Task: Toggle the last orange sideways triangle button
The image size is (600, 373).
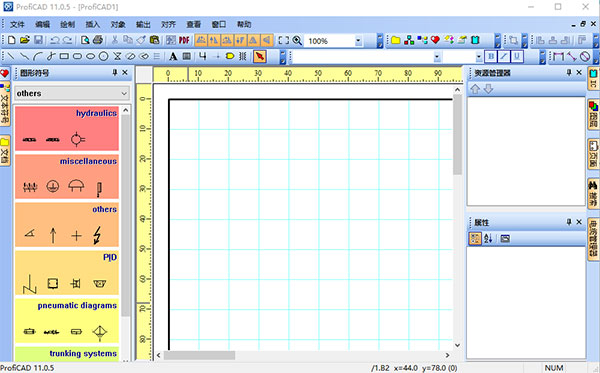Action: click(267, 40)
